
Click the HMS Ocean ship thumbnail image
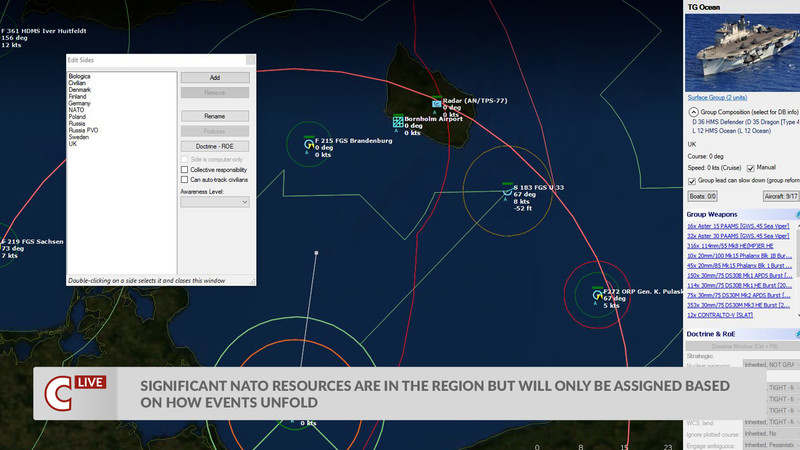coord(742,52)
